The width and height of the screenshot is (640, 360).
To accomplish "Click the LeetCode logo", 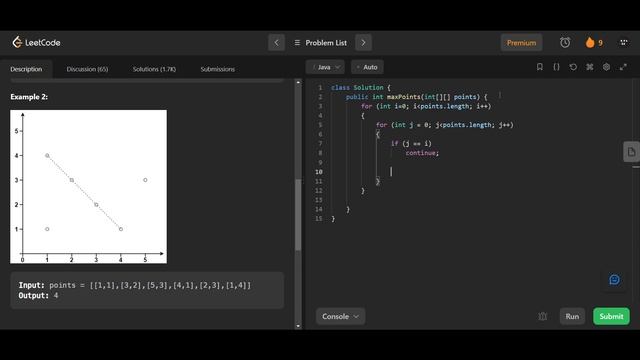I will click(x=36, y=42).
